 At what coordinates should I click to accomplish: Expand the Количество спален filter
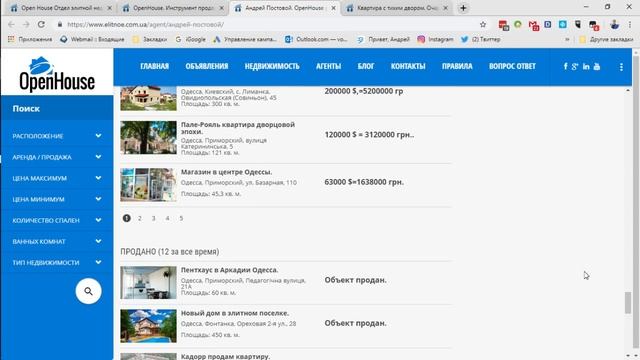click(x=57, y=220)
